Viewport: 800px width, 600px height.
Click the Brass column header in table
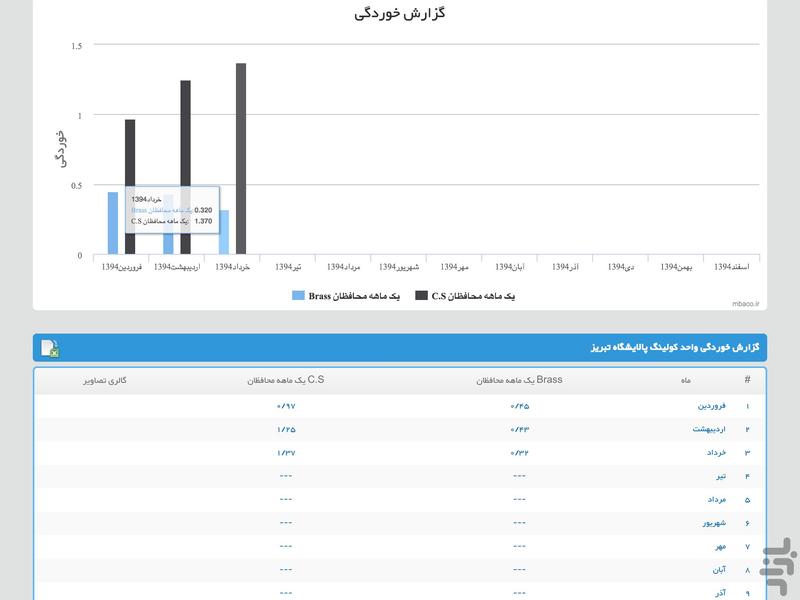pos(519,380)
